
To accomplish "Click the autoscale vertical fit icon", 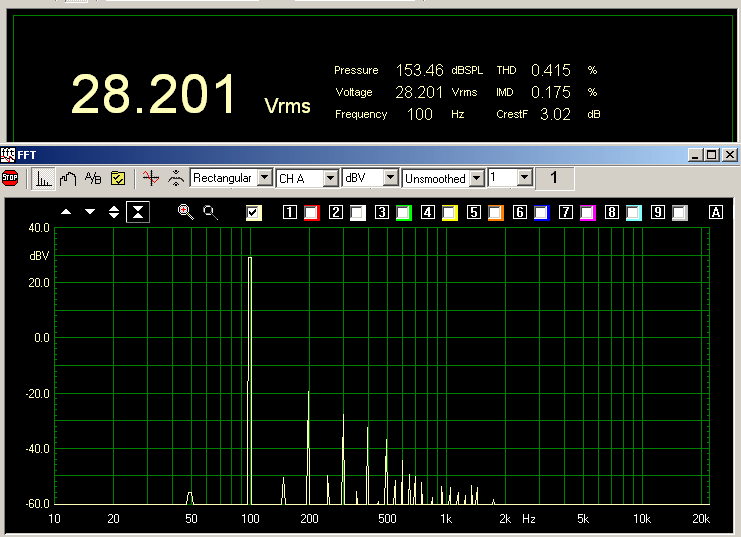I will click(138, 212).
